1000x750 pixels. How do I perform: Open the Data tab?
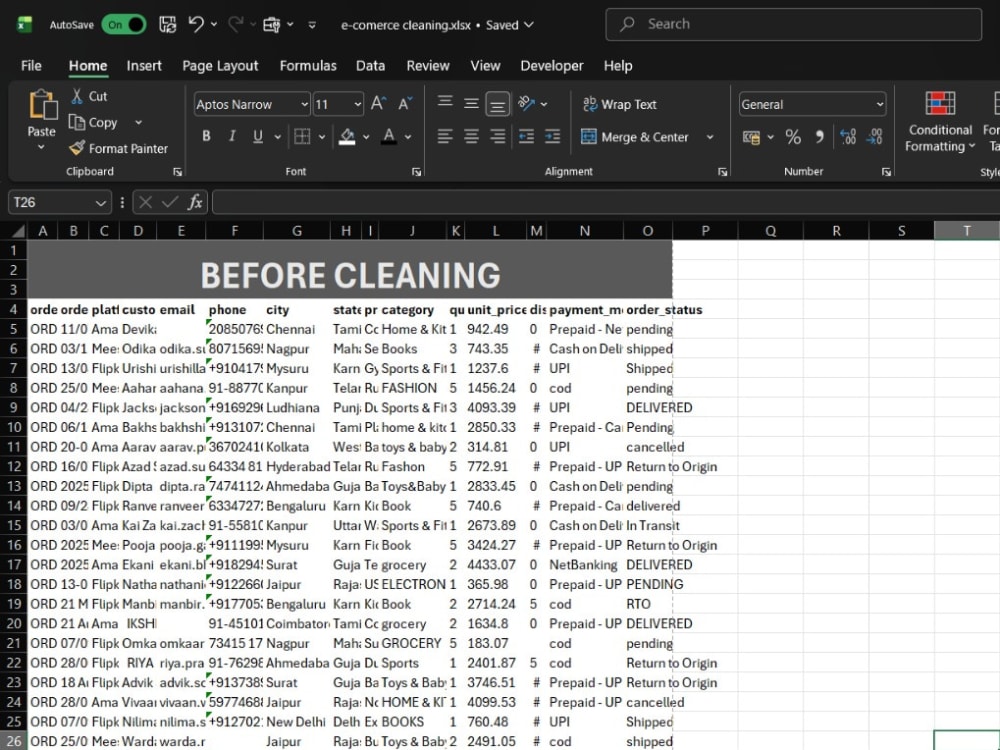[x=370, y=66]
